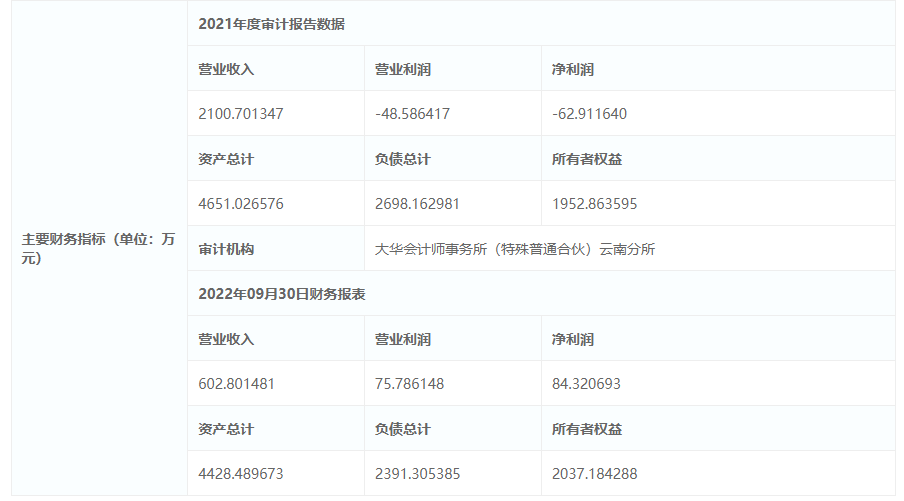The image size is (904, 501).
Task: Click the 审计机构 label cell
Action: (x=226, y=249)
